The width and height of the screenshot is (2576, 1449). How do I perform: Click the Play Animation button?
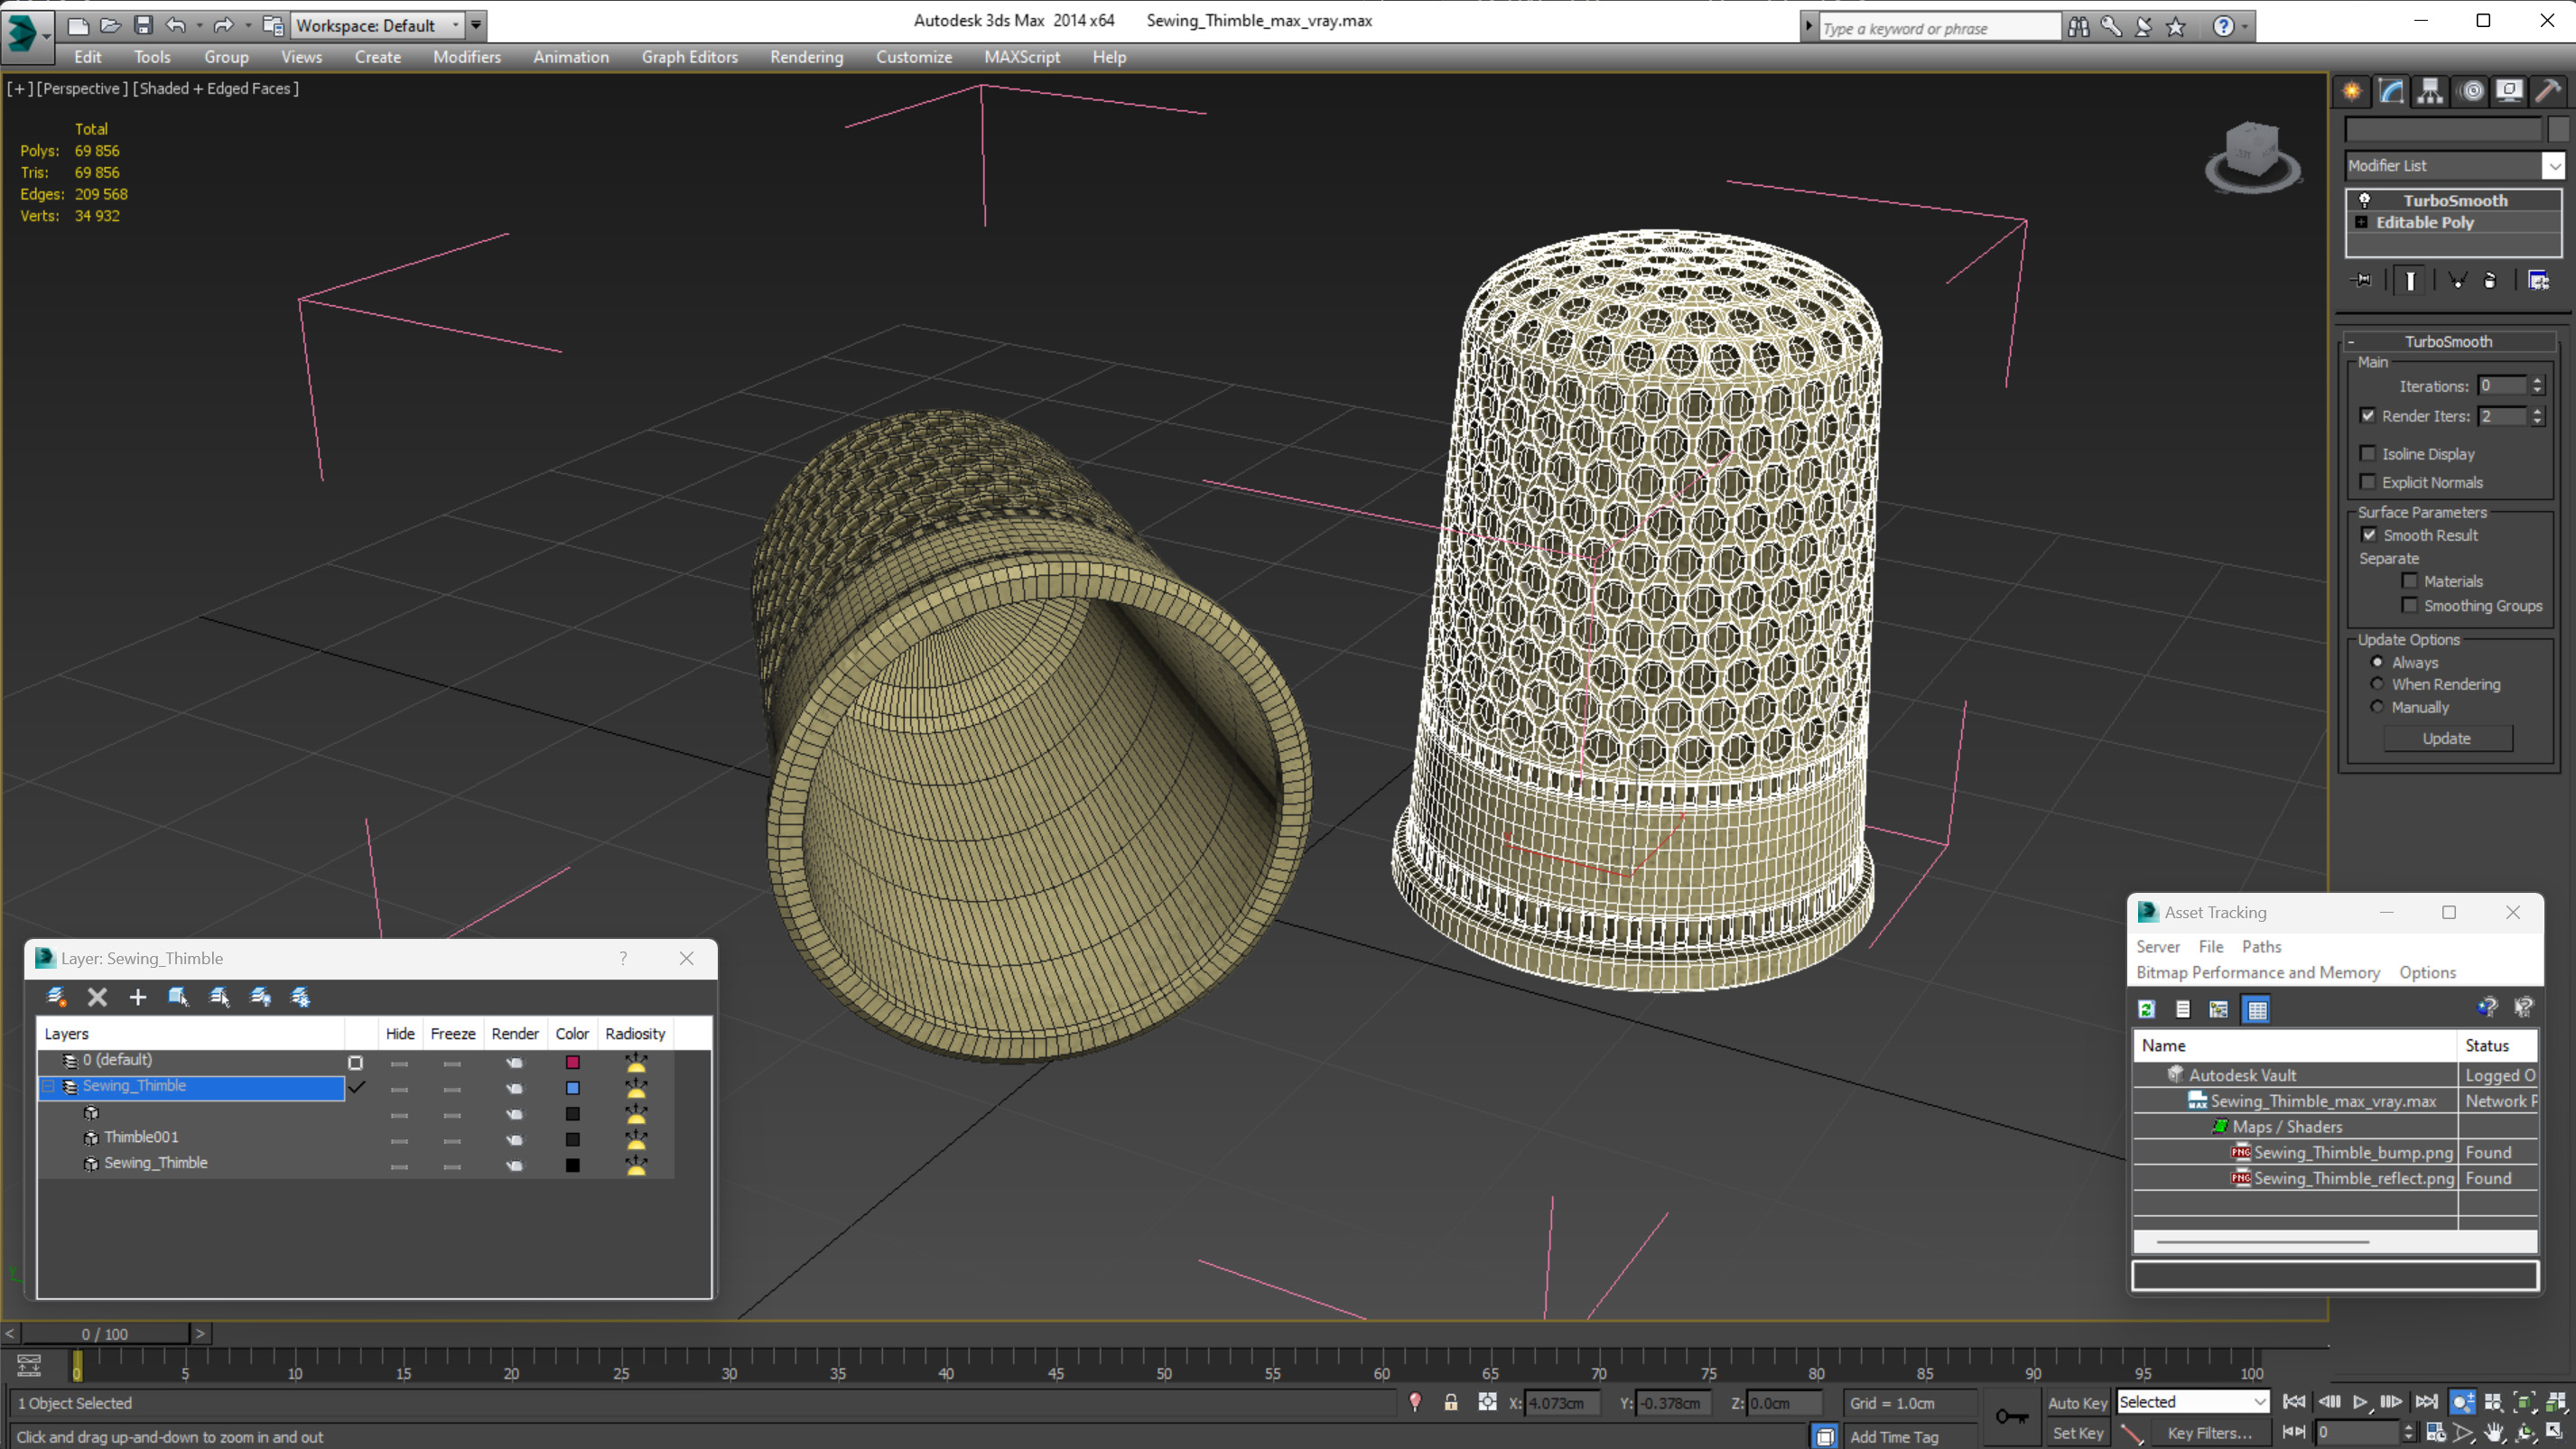2361,1402
